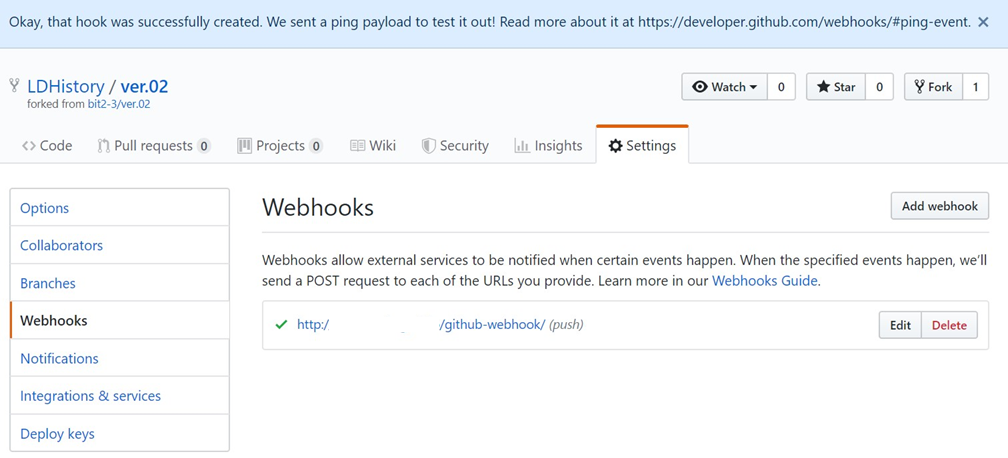Open the Insights tab
The image size is (1008, 458).
point(548,146)
